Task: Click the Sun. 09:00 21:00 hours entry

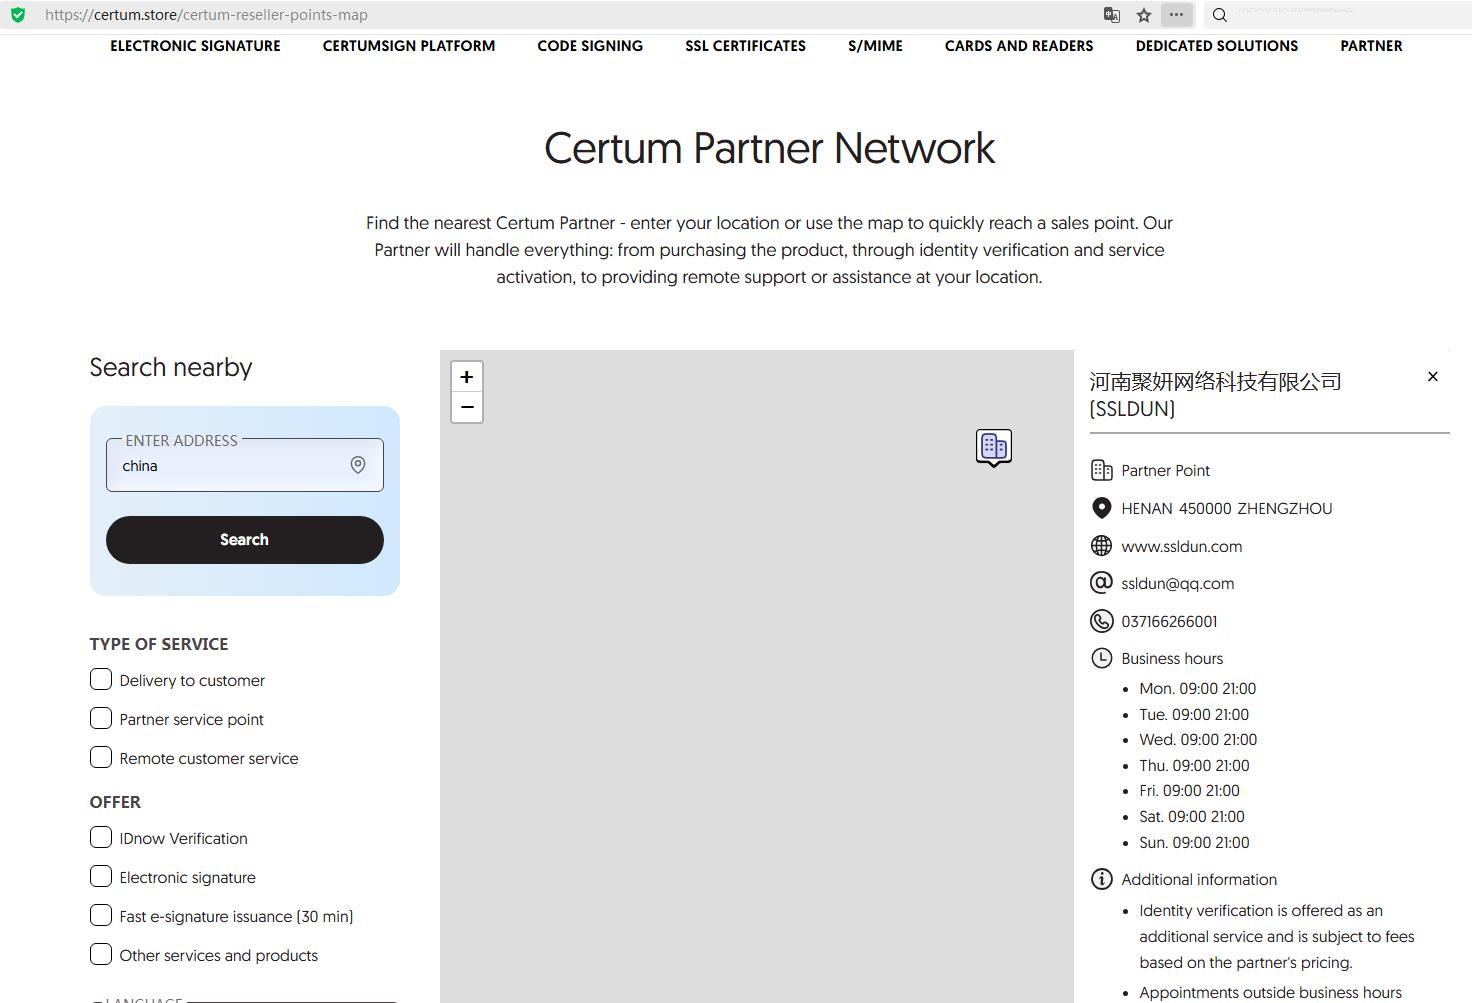Action: (1194, 843)
